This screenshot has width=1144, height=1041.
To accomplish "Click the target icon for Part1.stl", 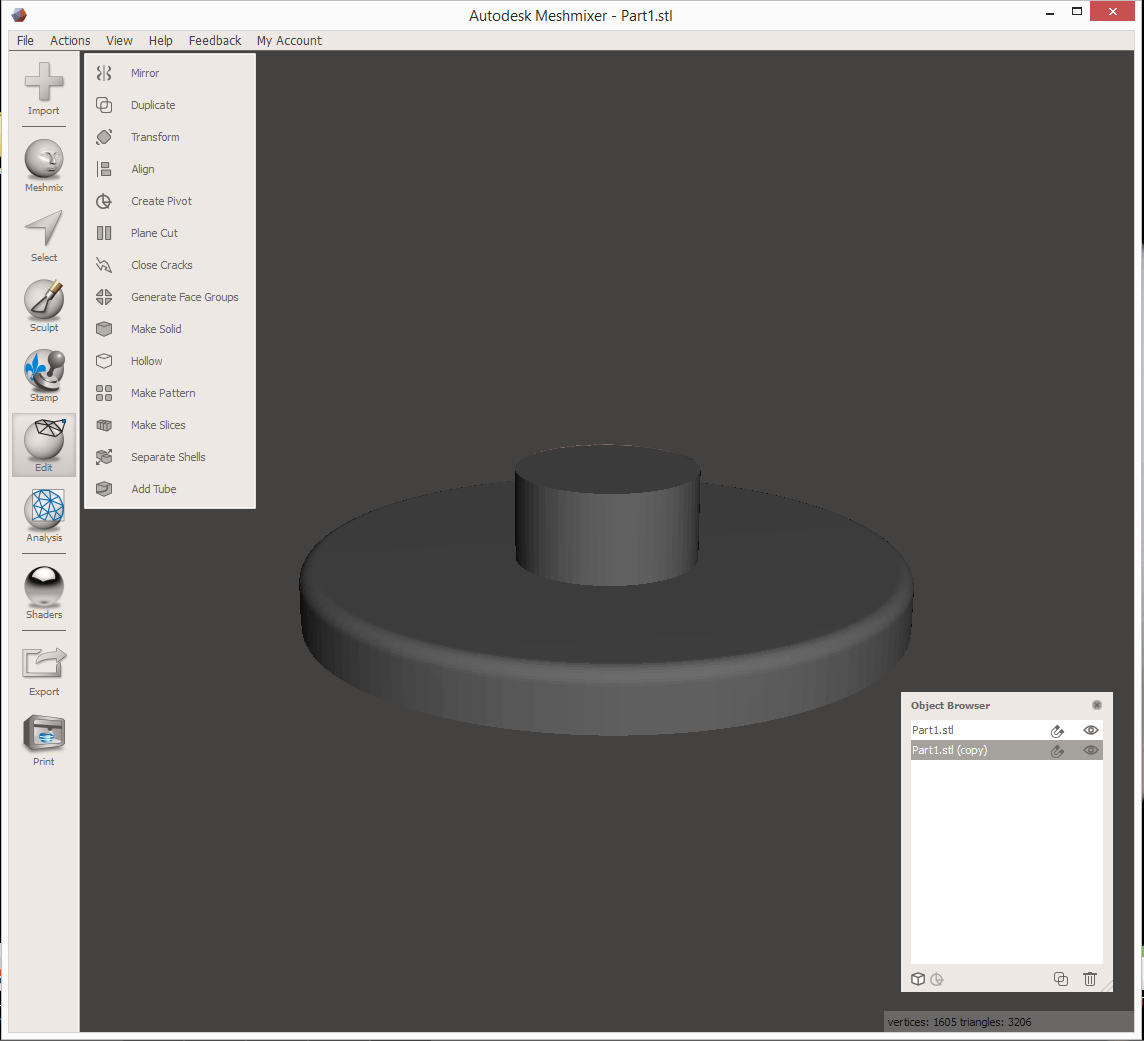I will [1057, 730].
